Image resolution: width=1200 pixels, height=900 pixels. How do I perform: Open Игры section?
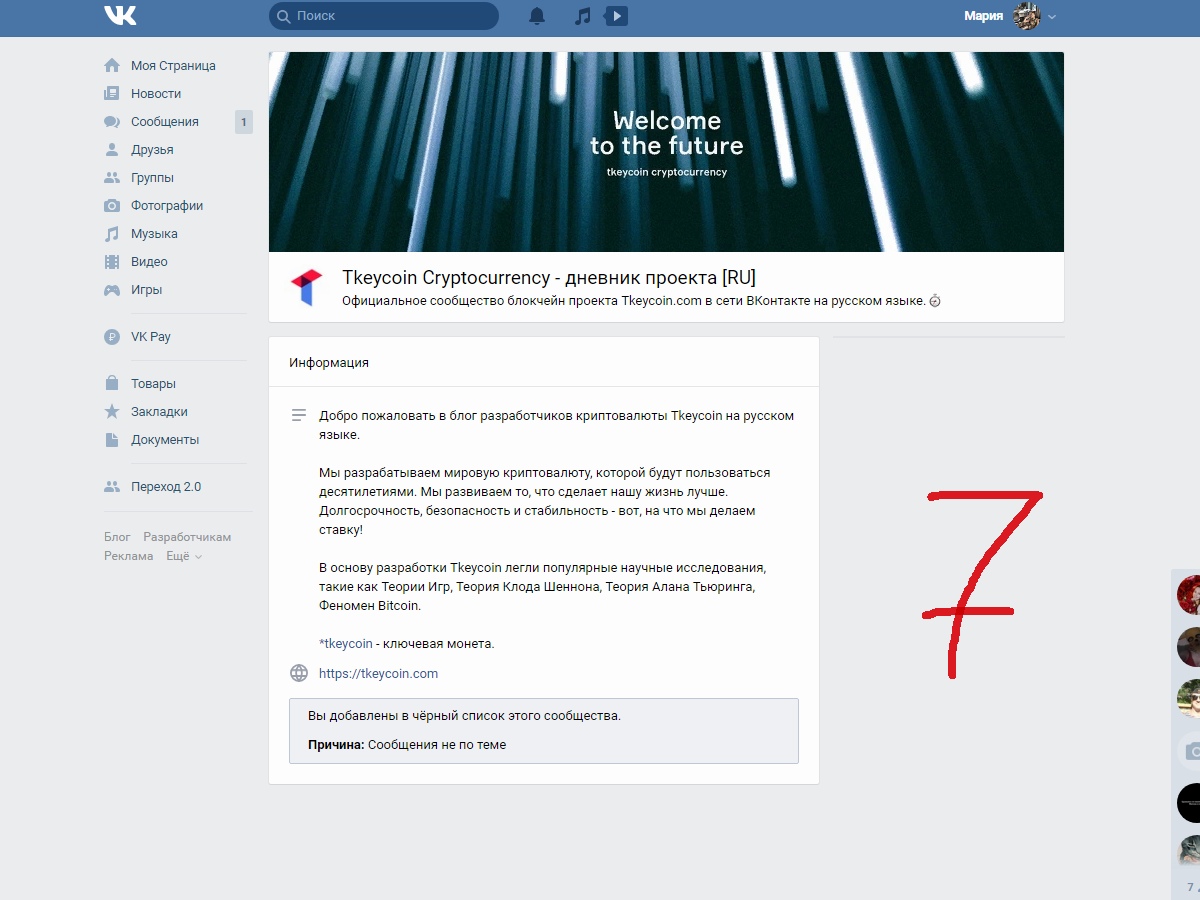pos(146,289)
